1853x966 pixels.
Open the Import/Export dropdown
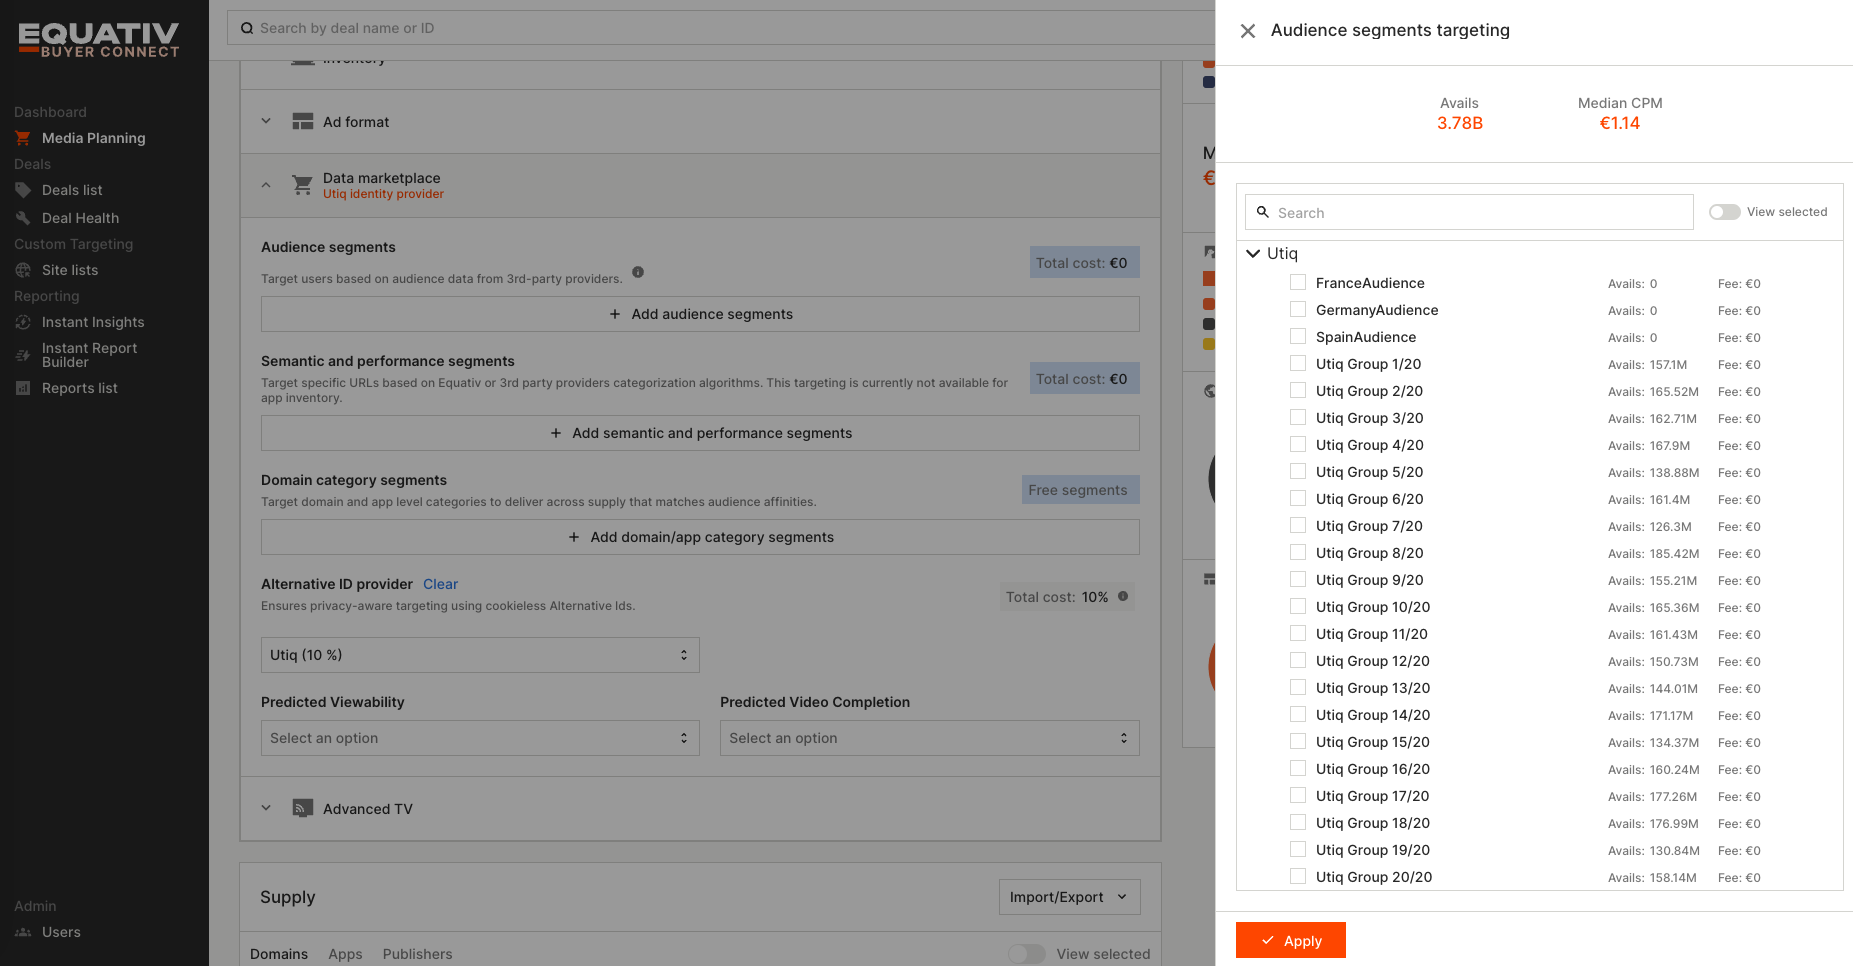point(1068,897)
